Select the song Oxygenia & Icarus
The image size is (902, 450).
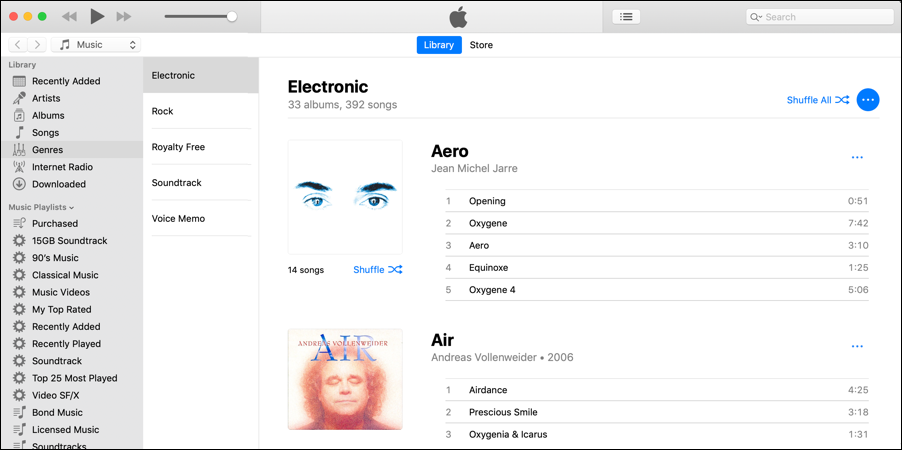click(657, 434)
